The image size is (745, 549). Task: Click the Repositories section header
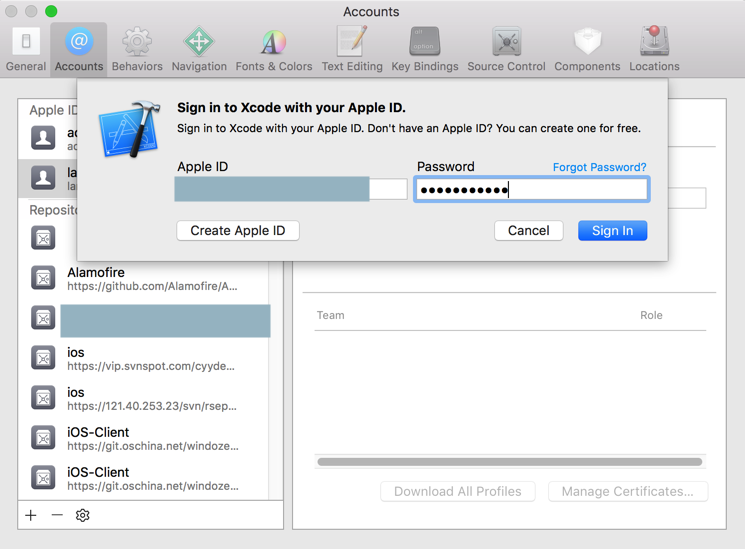(x=53, y=210)
